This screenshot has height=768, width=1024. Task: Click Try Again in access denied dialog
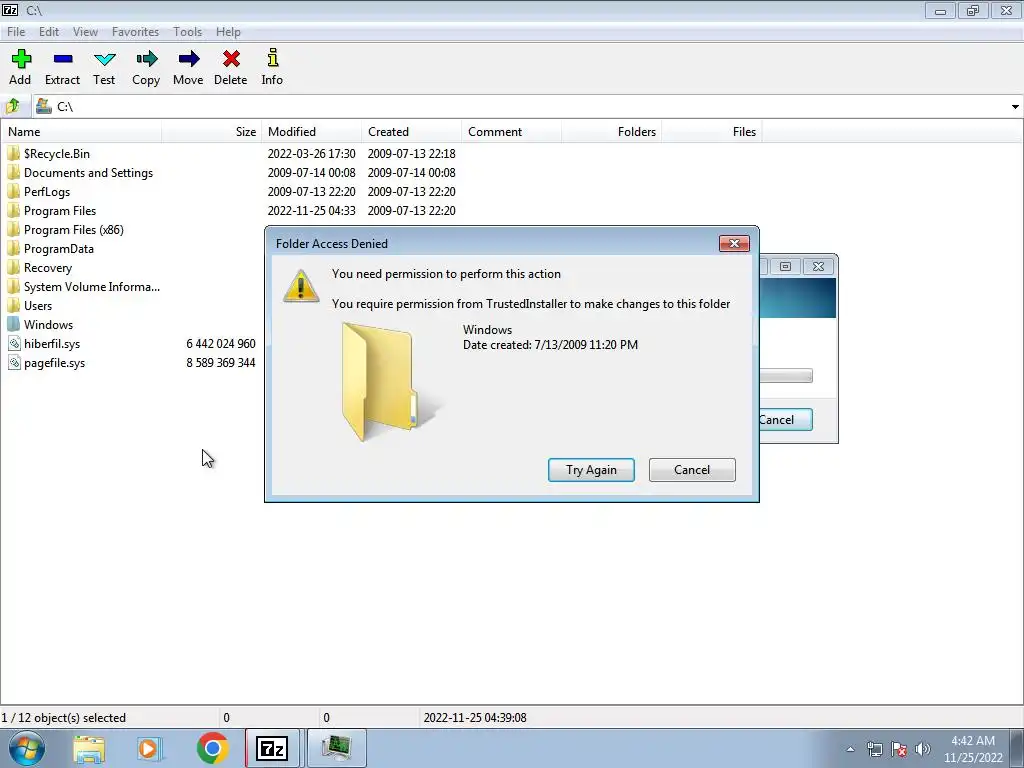coord(591,470)
